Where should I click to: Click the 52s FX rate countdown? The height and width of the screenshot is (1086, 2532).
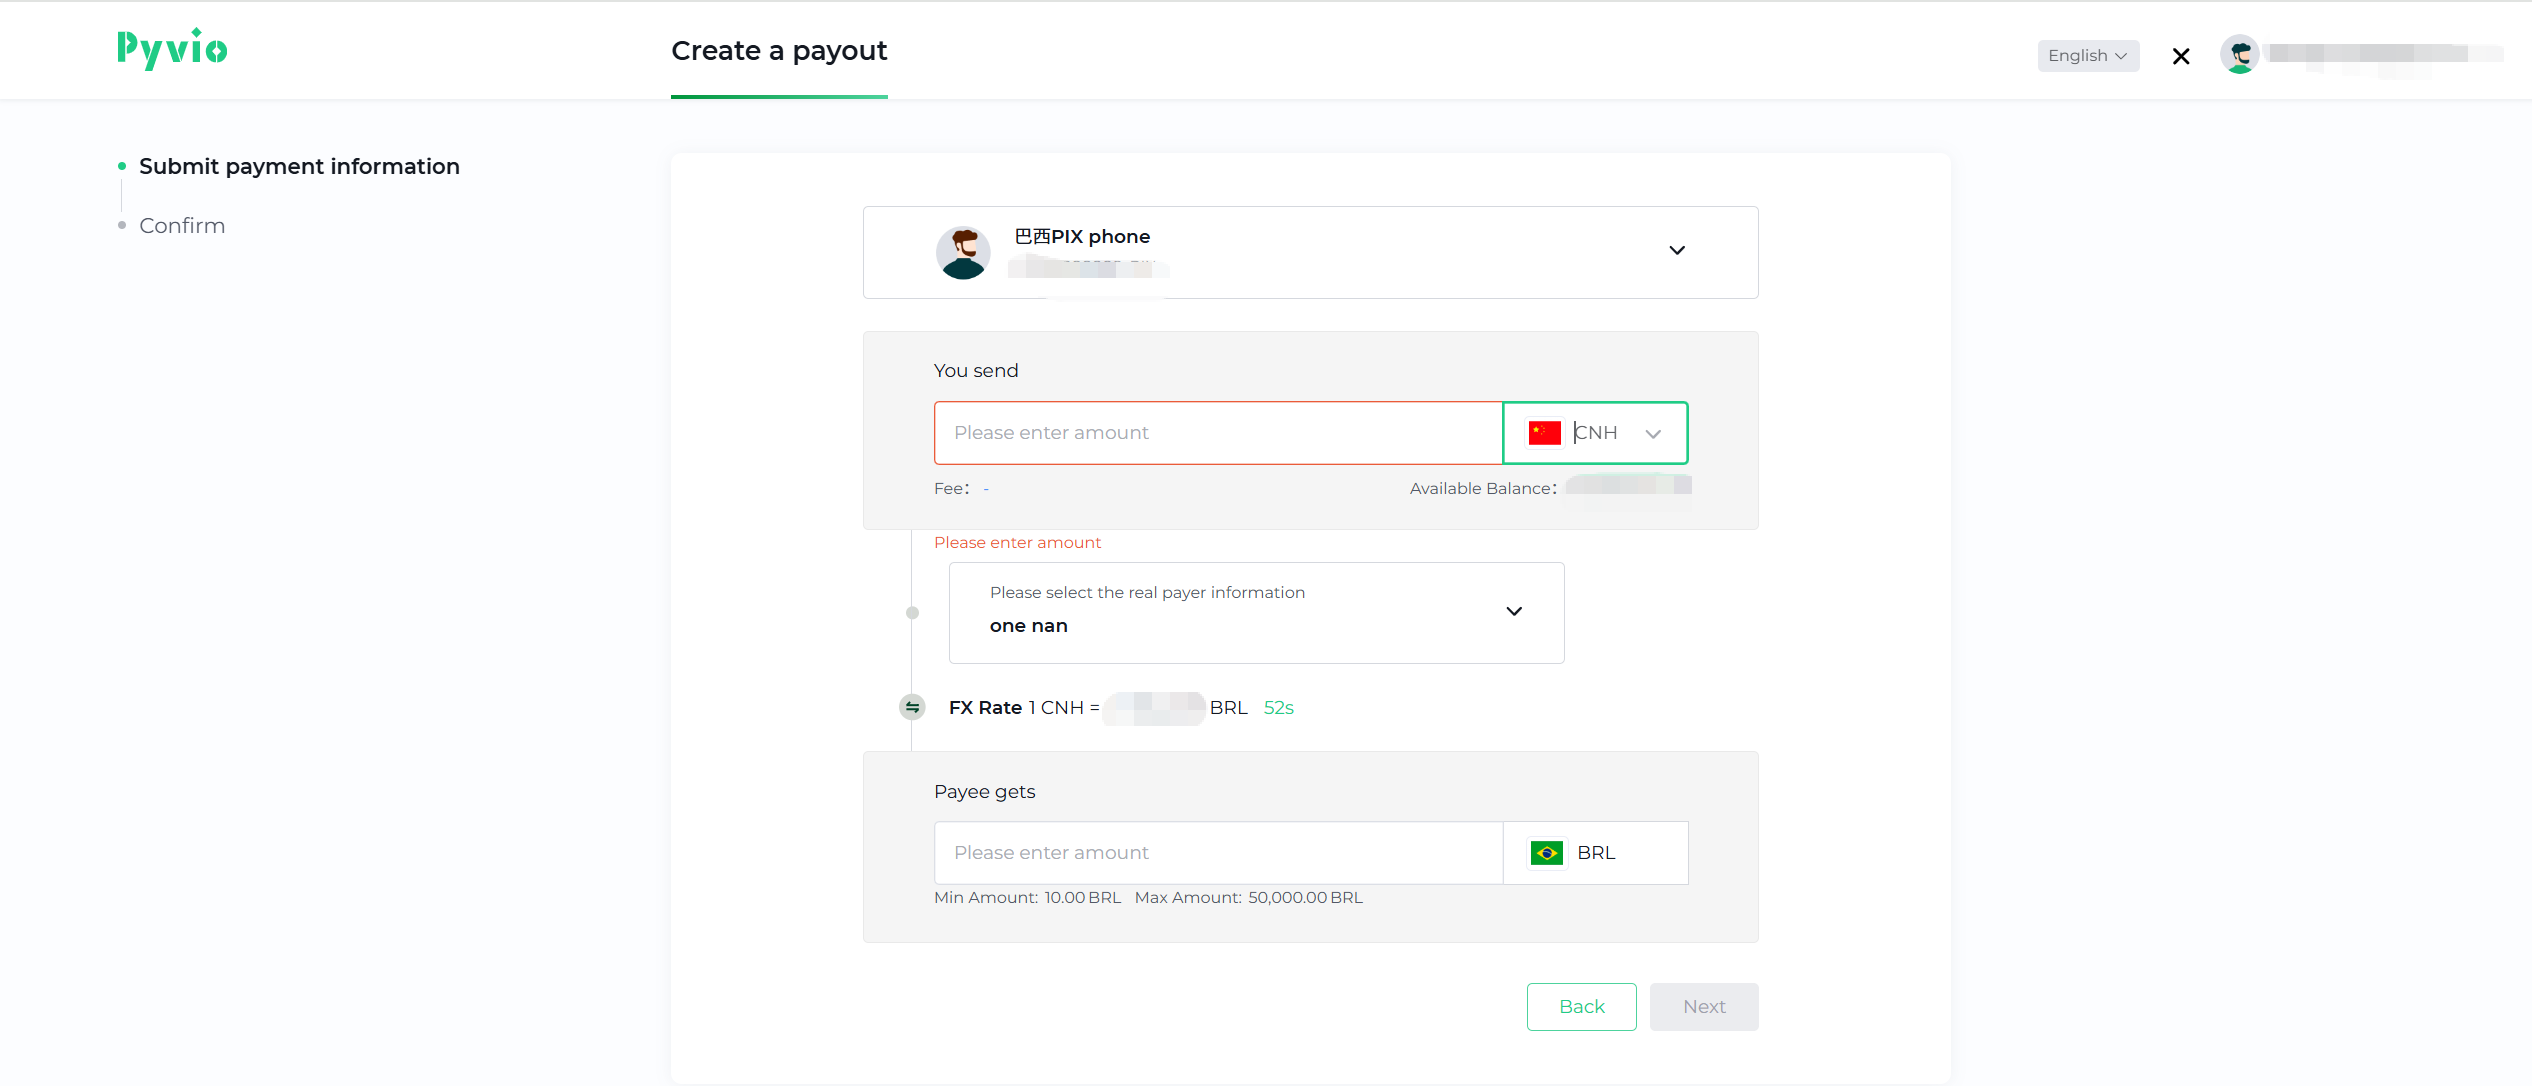point(1278,708)
